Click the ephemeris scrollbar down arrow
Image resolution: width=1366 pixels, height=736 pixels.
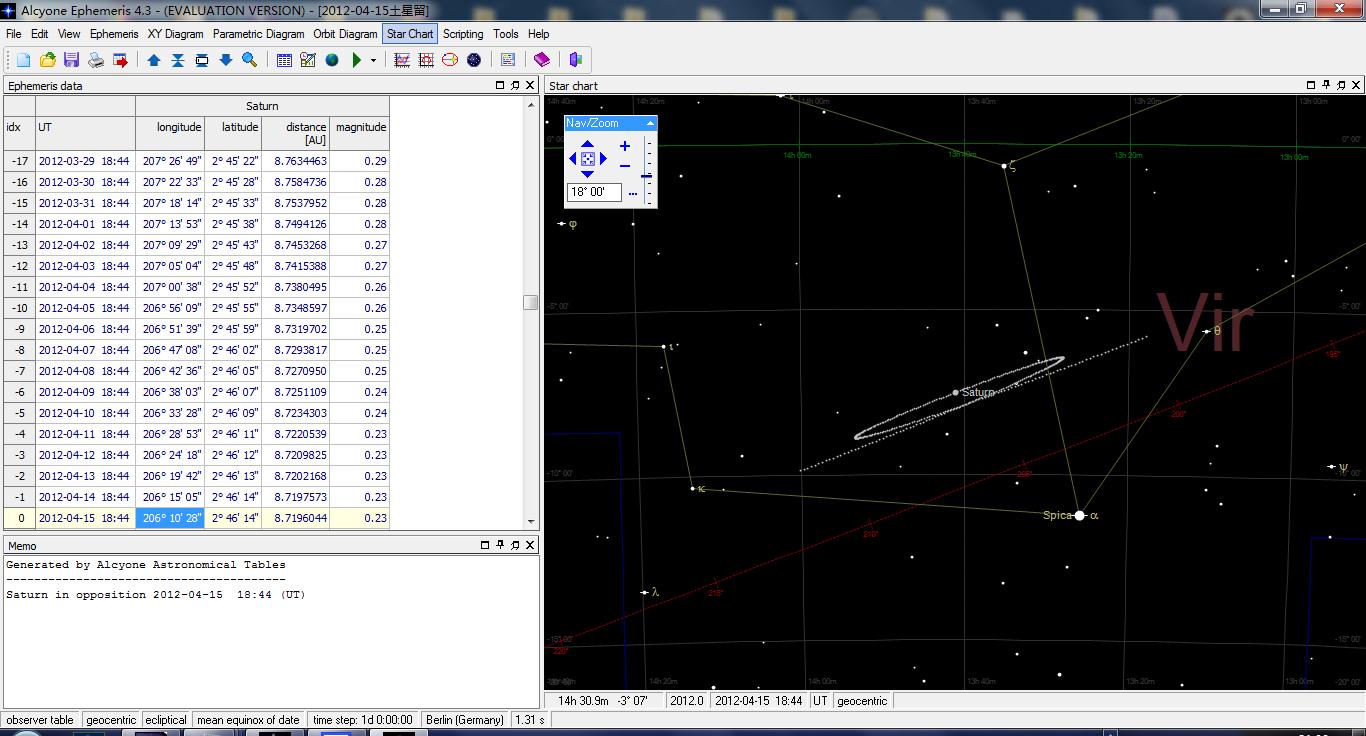pyautogui.click(x=531, y=521)
